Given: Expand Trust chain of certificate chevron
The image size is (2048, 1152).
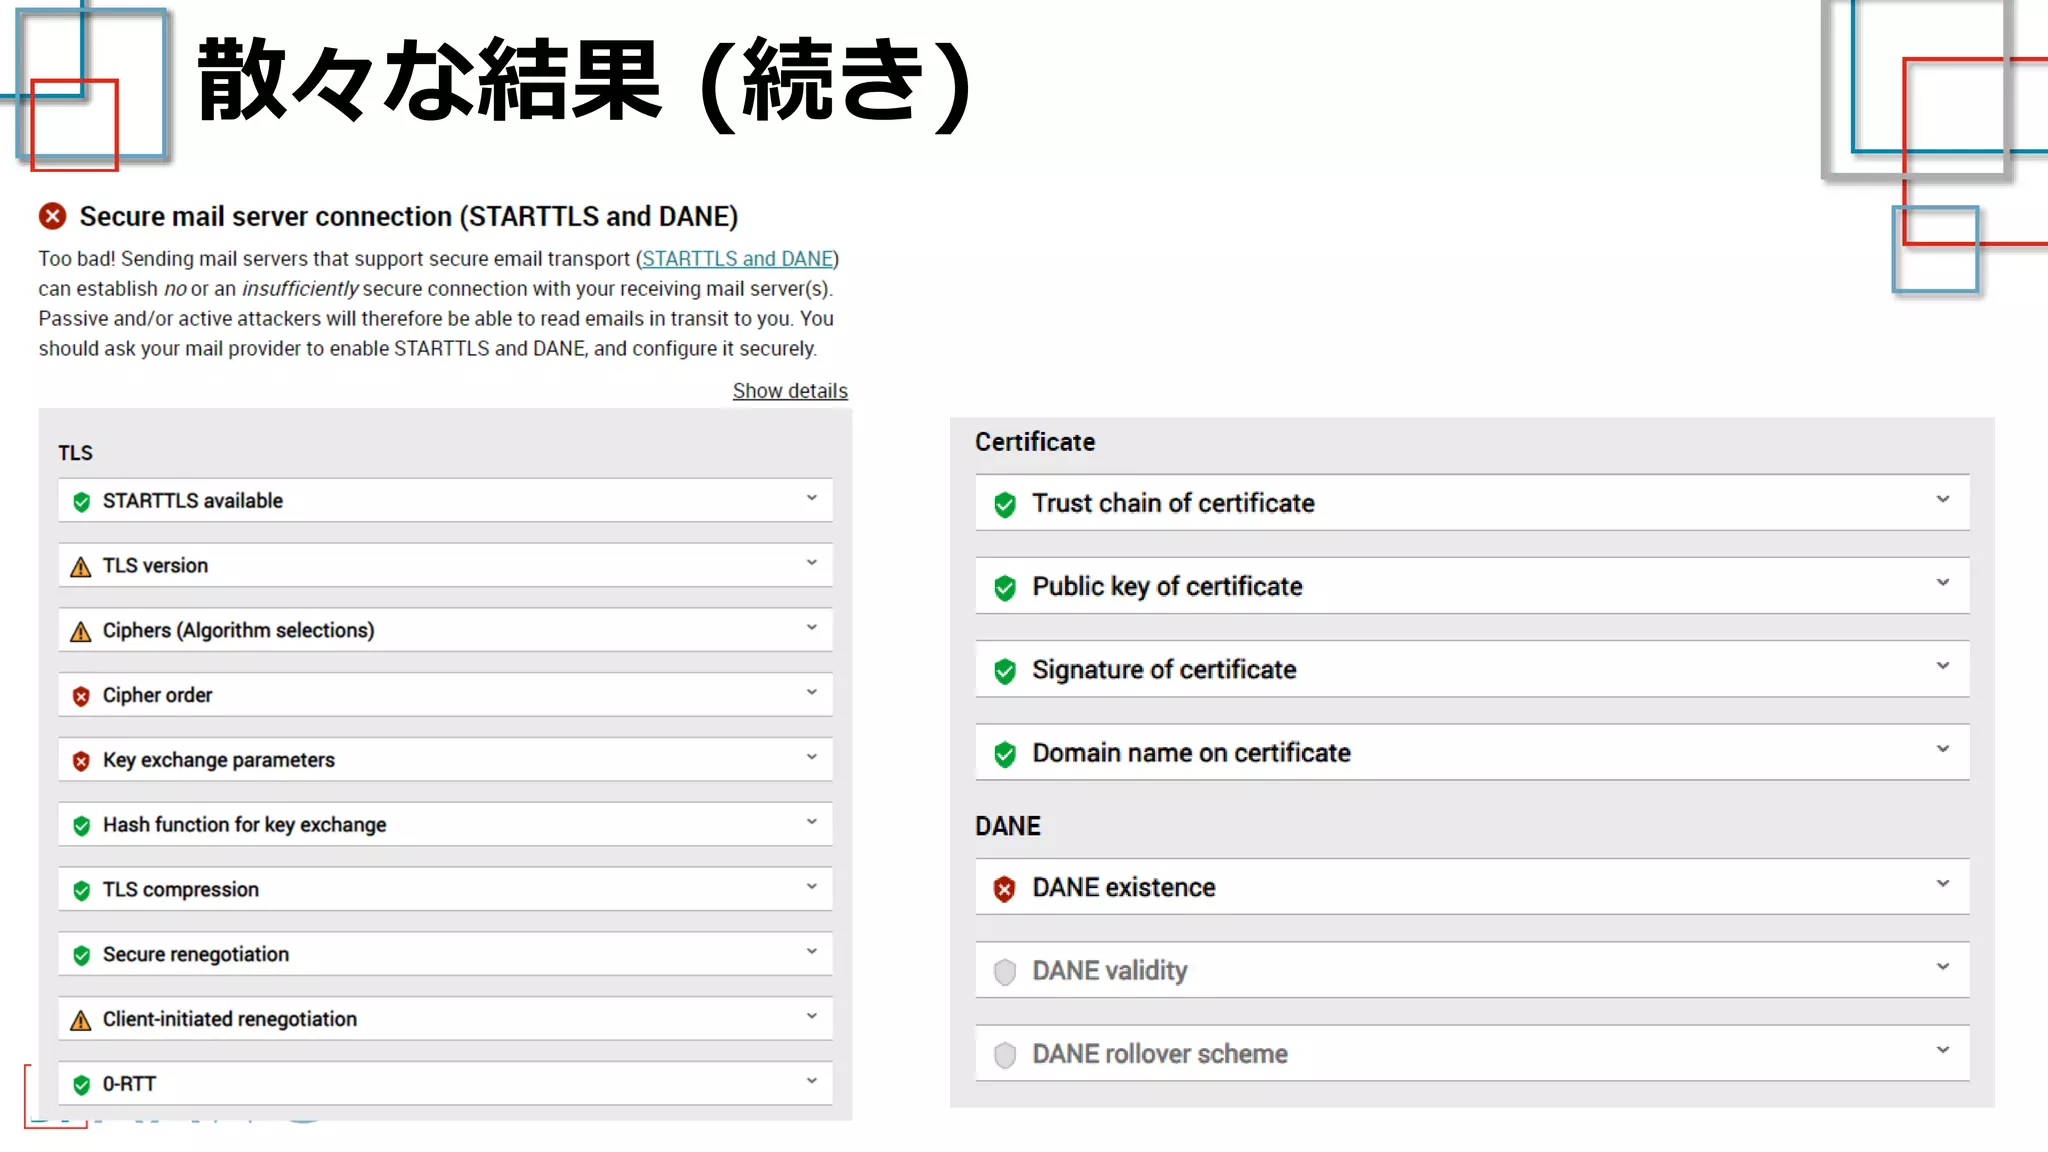Looking at the screenshot, I should coord(1943,499).
